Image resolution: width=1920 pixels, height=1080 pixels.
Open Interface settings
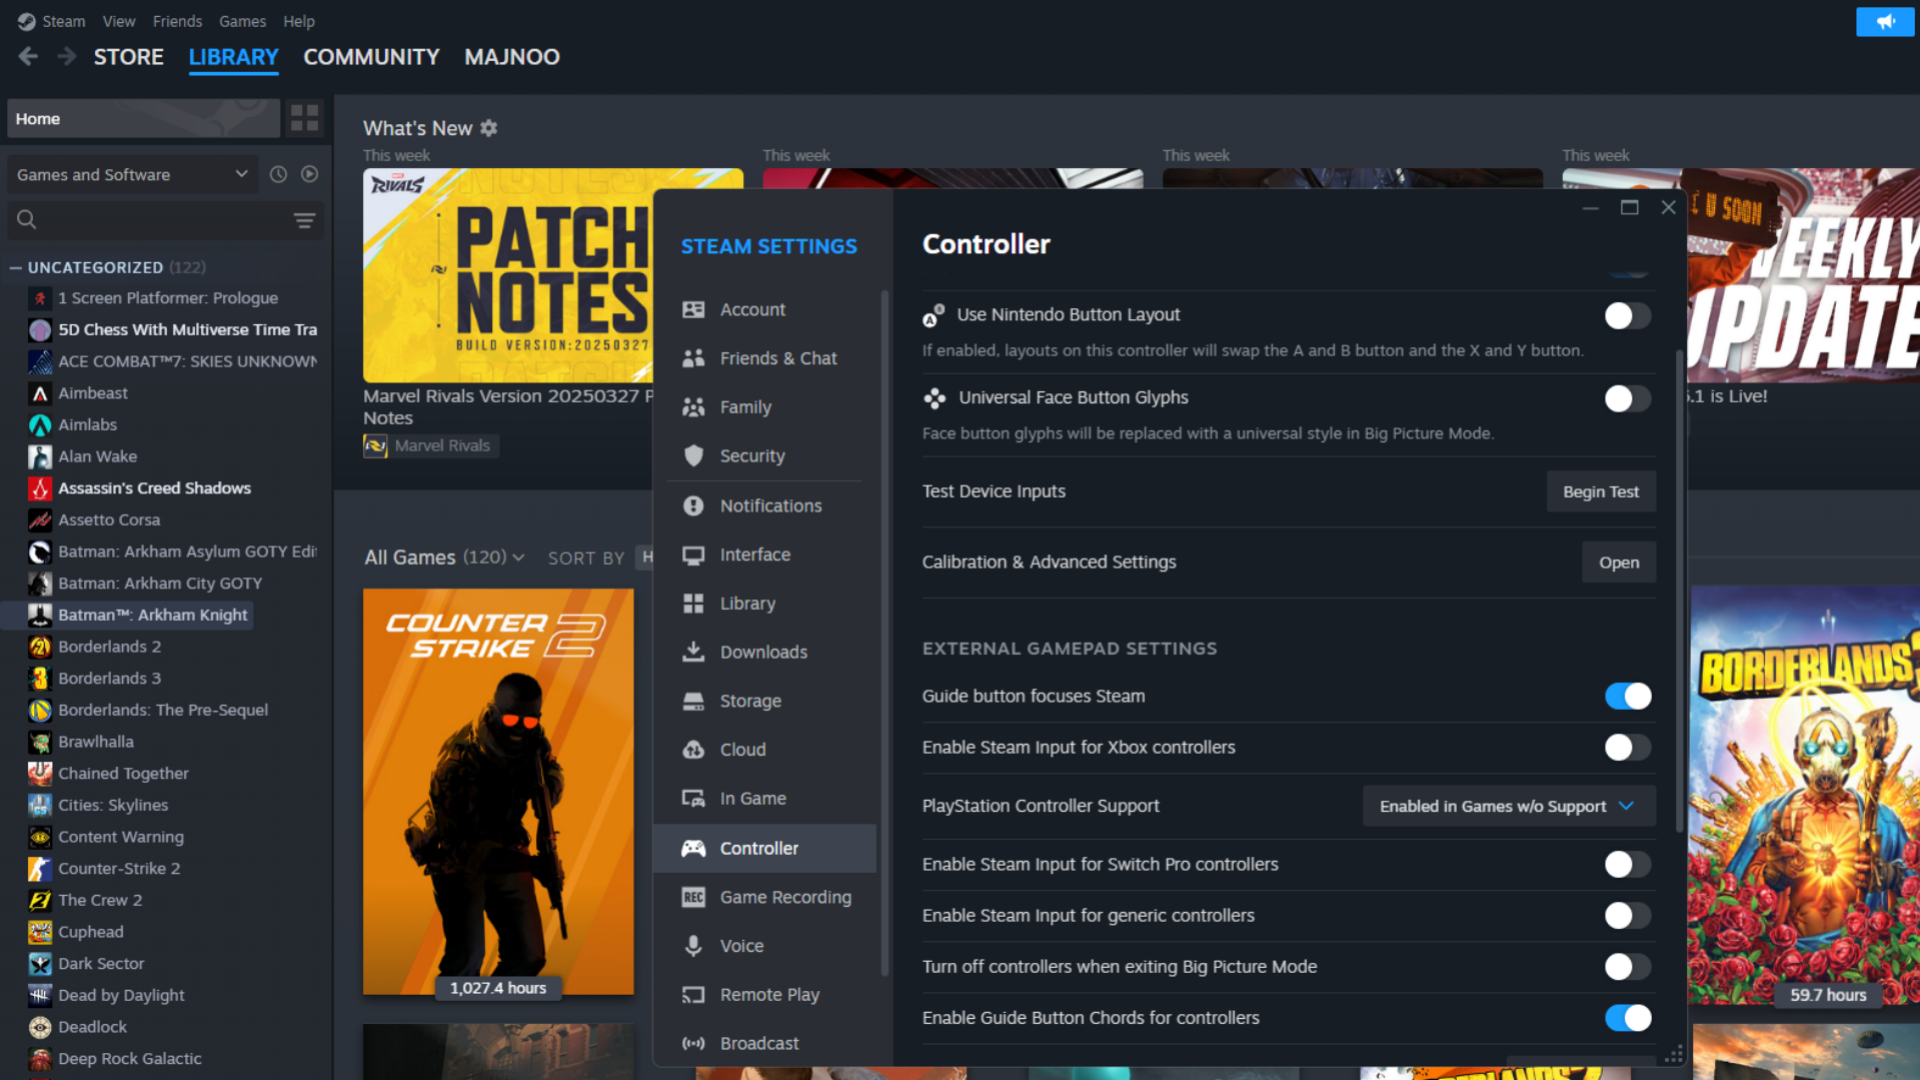point(764,555)
